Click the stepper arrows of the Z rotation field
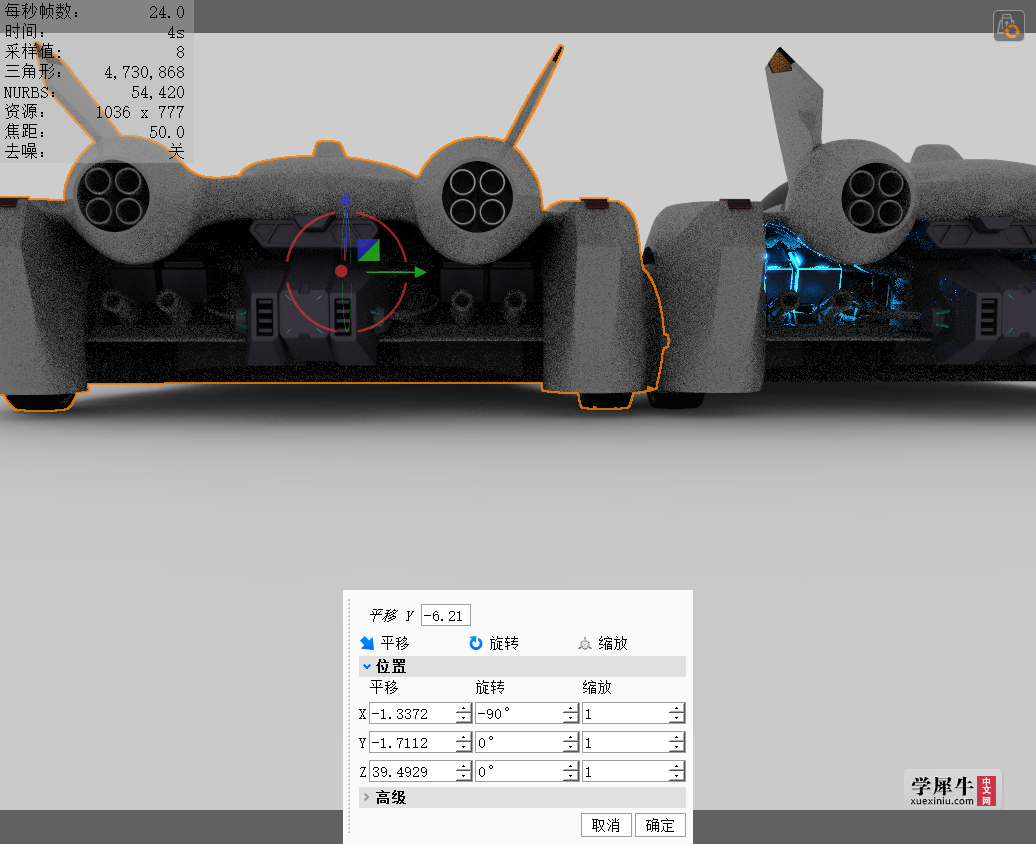 pyautogui.click(x=571, y=771)
